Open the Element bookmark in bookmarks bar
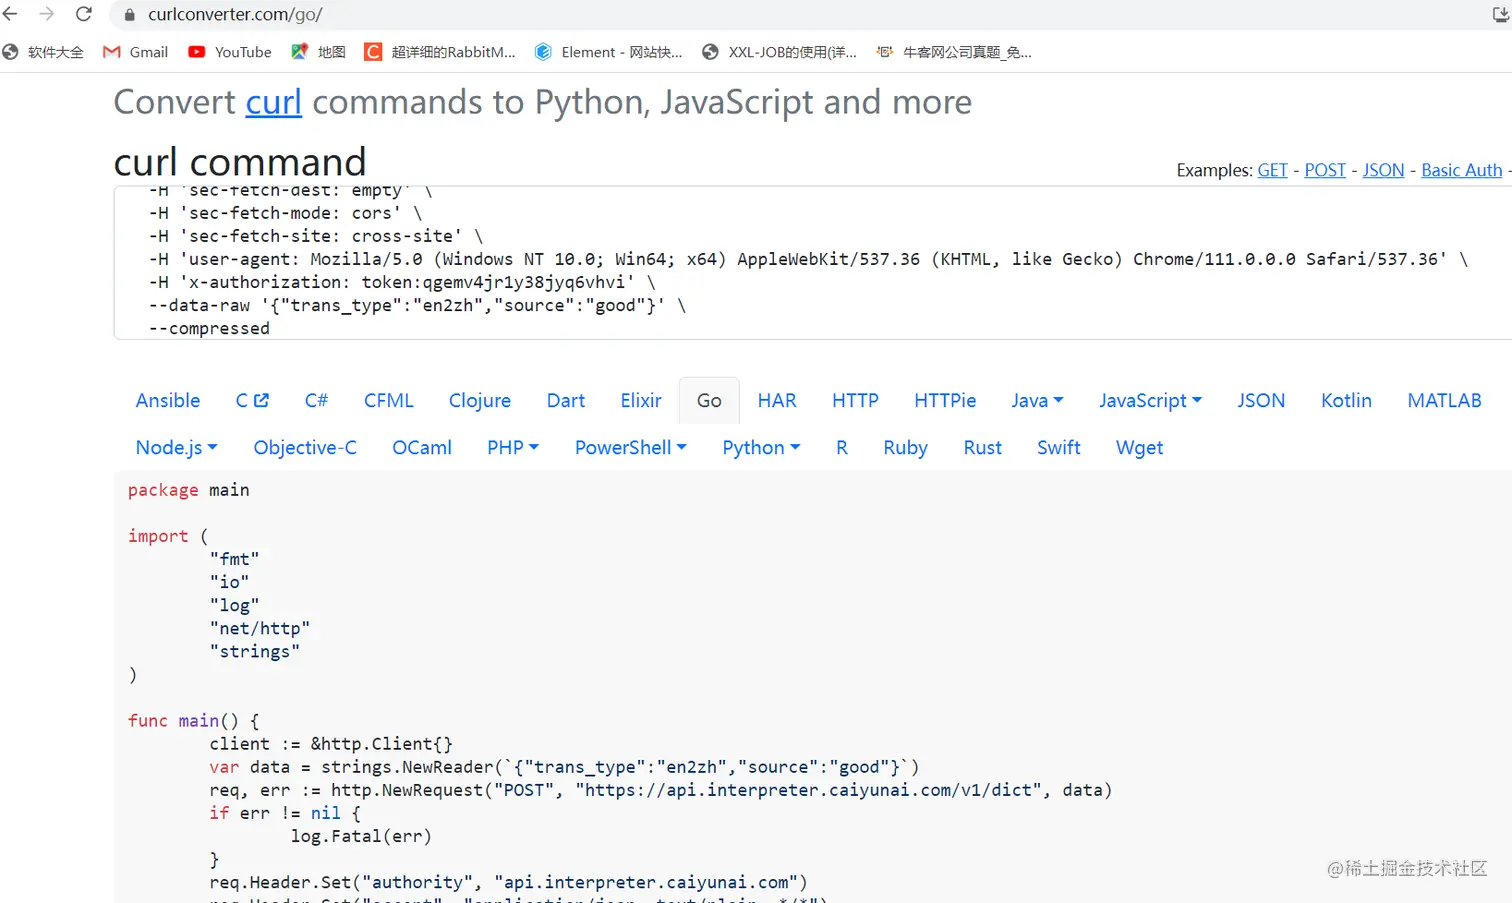1512x903 pixels. (608, 52)
